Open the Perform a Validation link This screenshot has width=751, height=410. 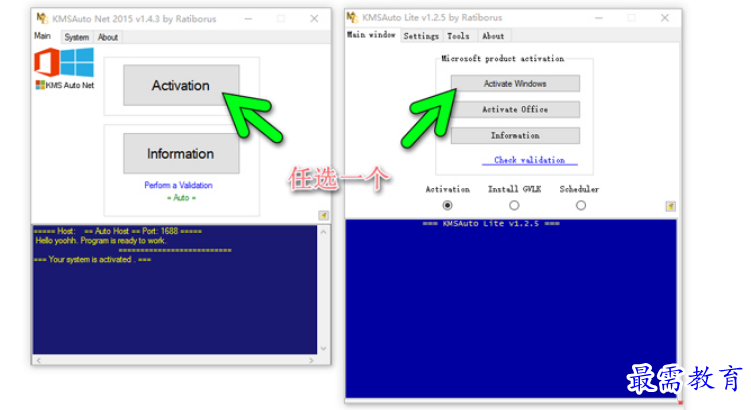click(x=178, y=185)
